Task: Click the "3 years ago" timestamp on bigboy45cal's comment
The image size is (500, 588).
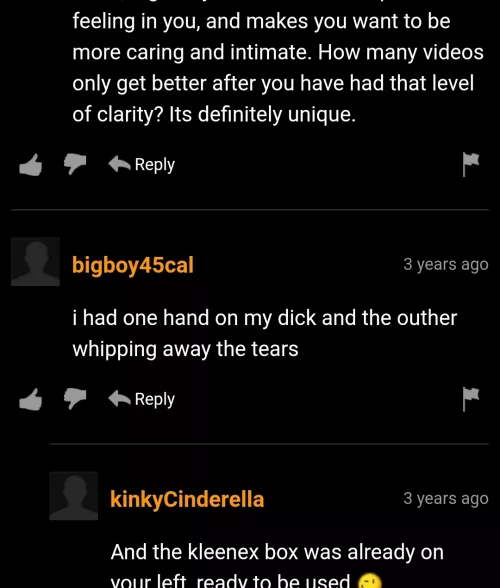Action: 446,264
